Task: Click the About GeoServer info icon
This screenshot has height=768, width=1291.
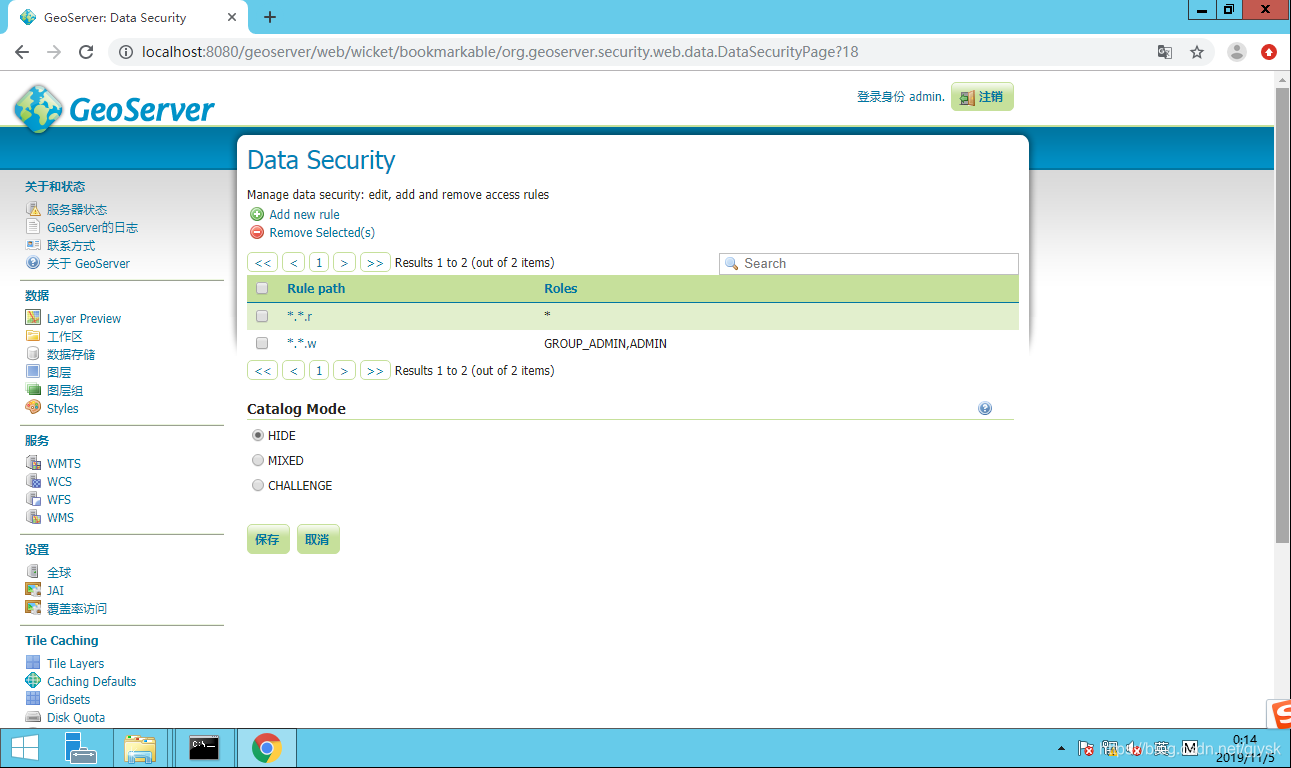Action: point(33,263)
